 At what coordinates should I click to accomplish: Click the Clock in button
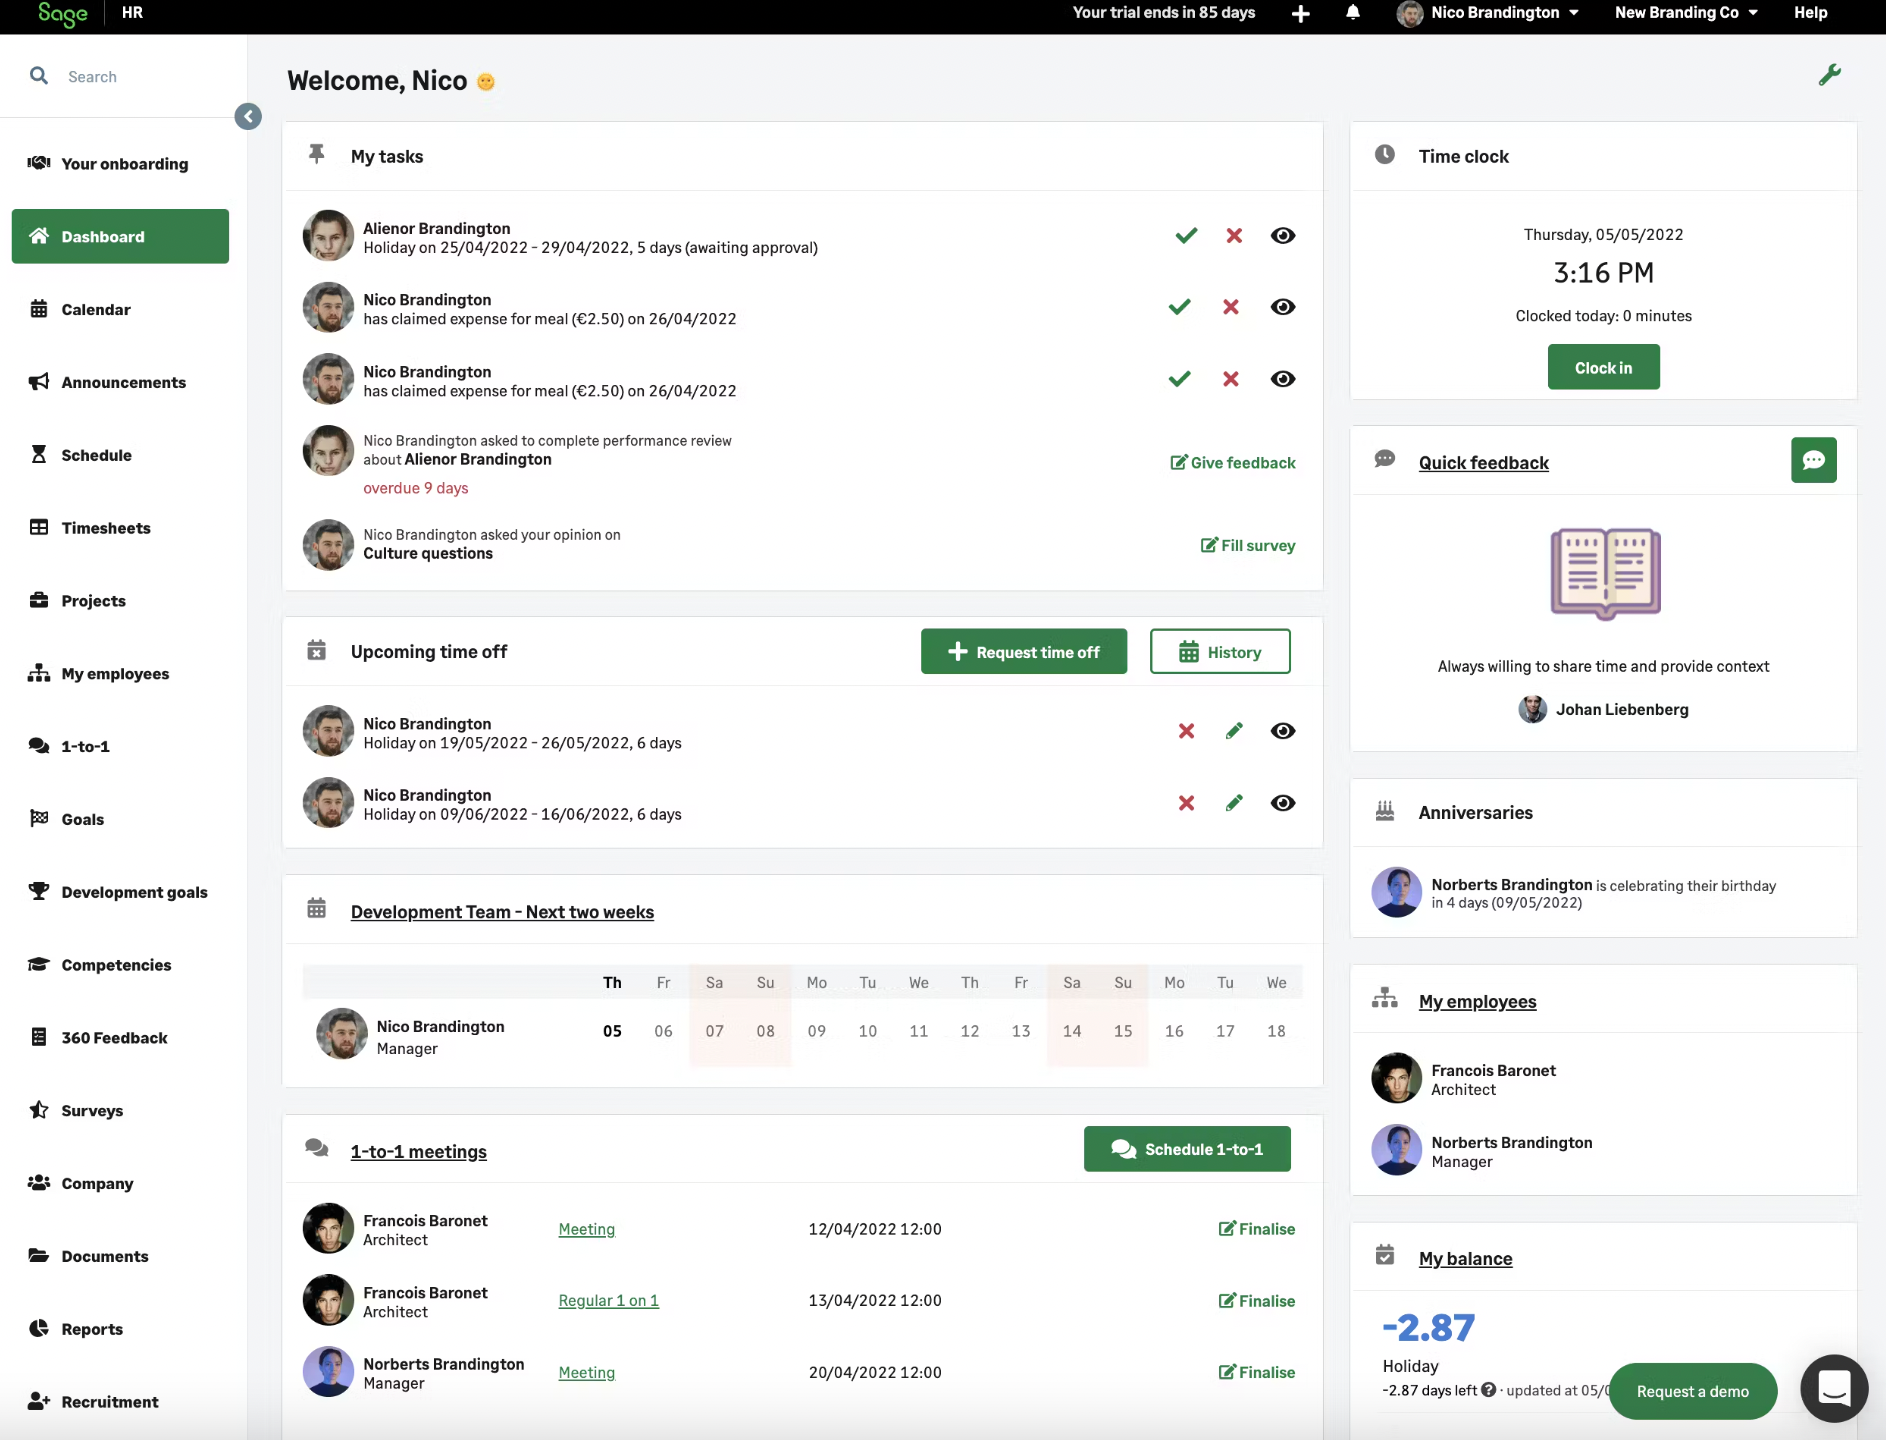(x=1603, y=367)
